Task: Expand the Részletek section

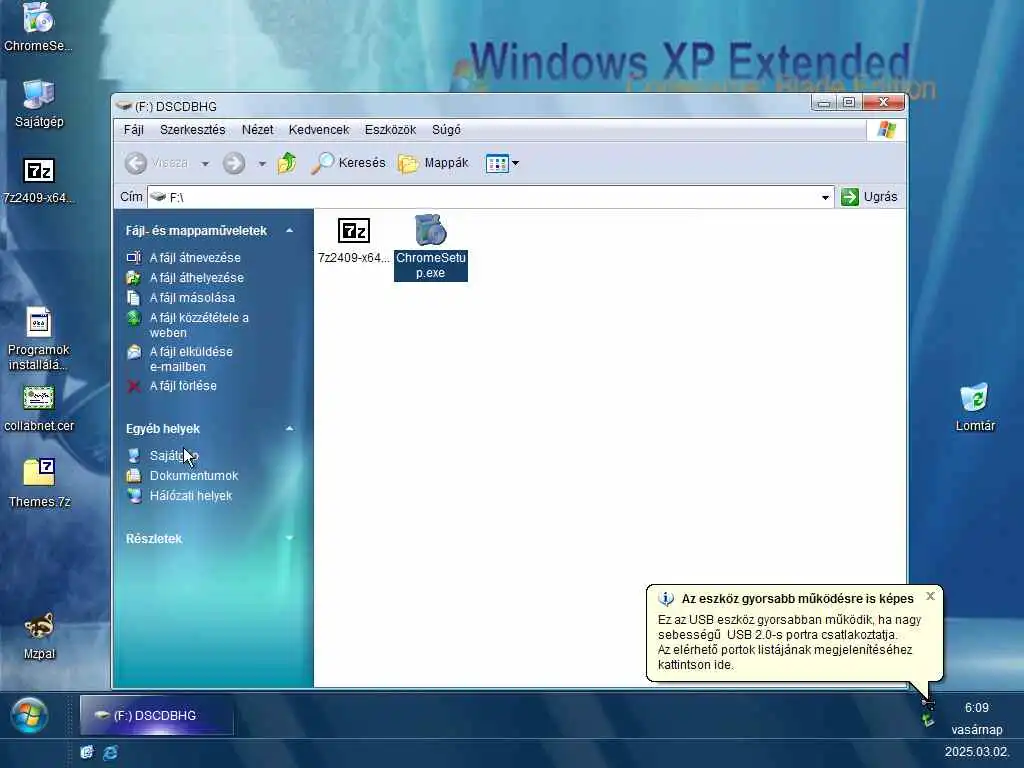Action: click(x=289, y=538)
